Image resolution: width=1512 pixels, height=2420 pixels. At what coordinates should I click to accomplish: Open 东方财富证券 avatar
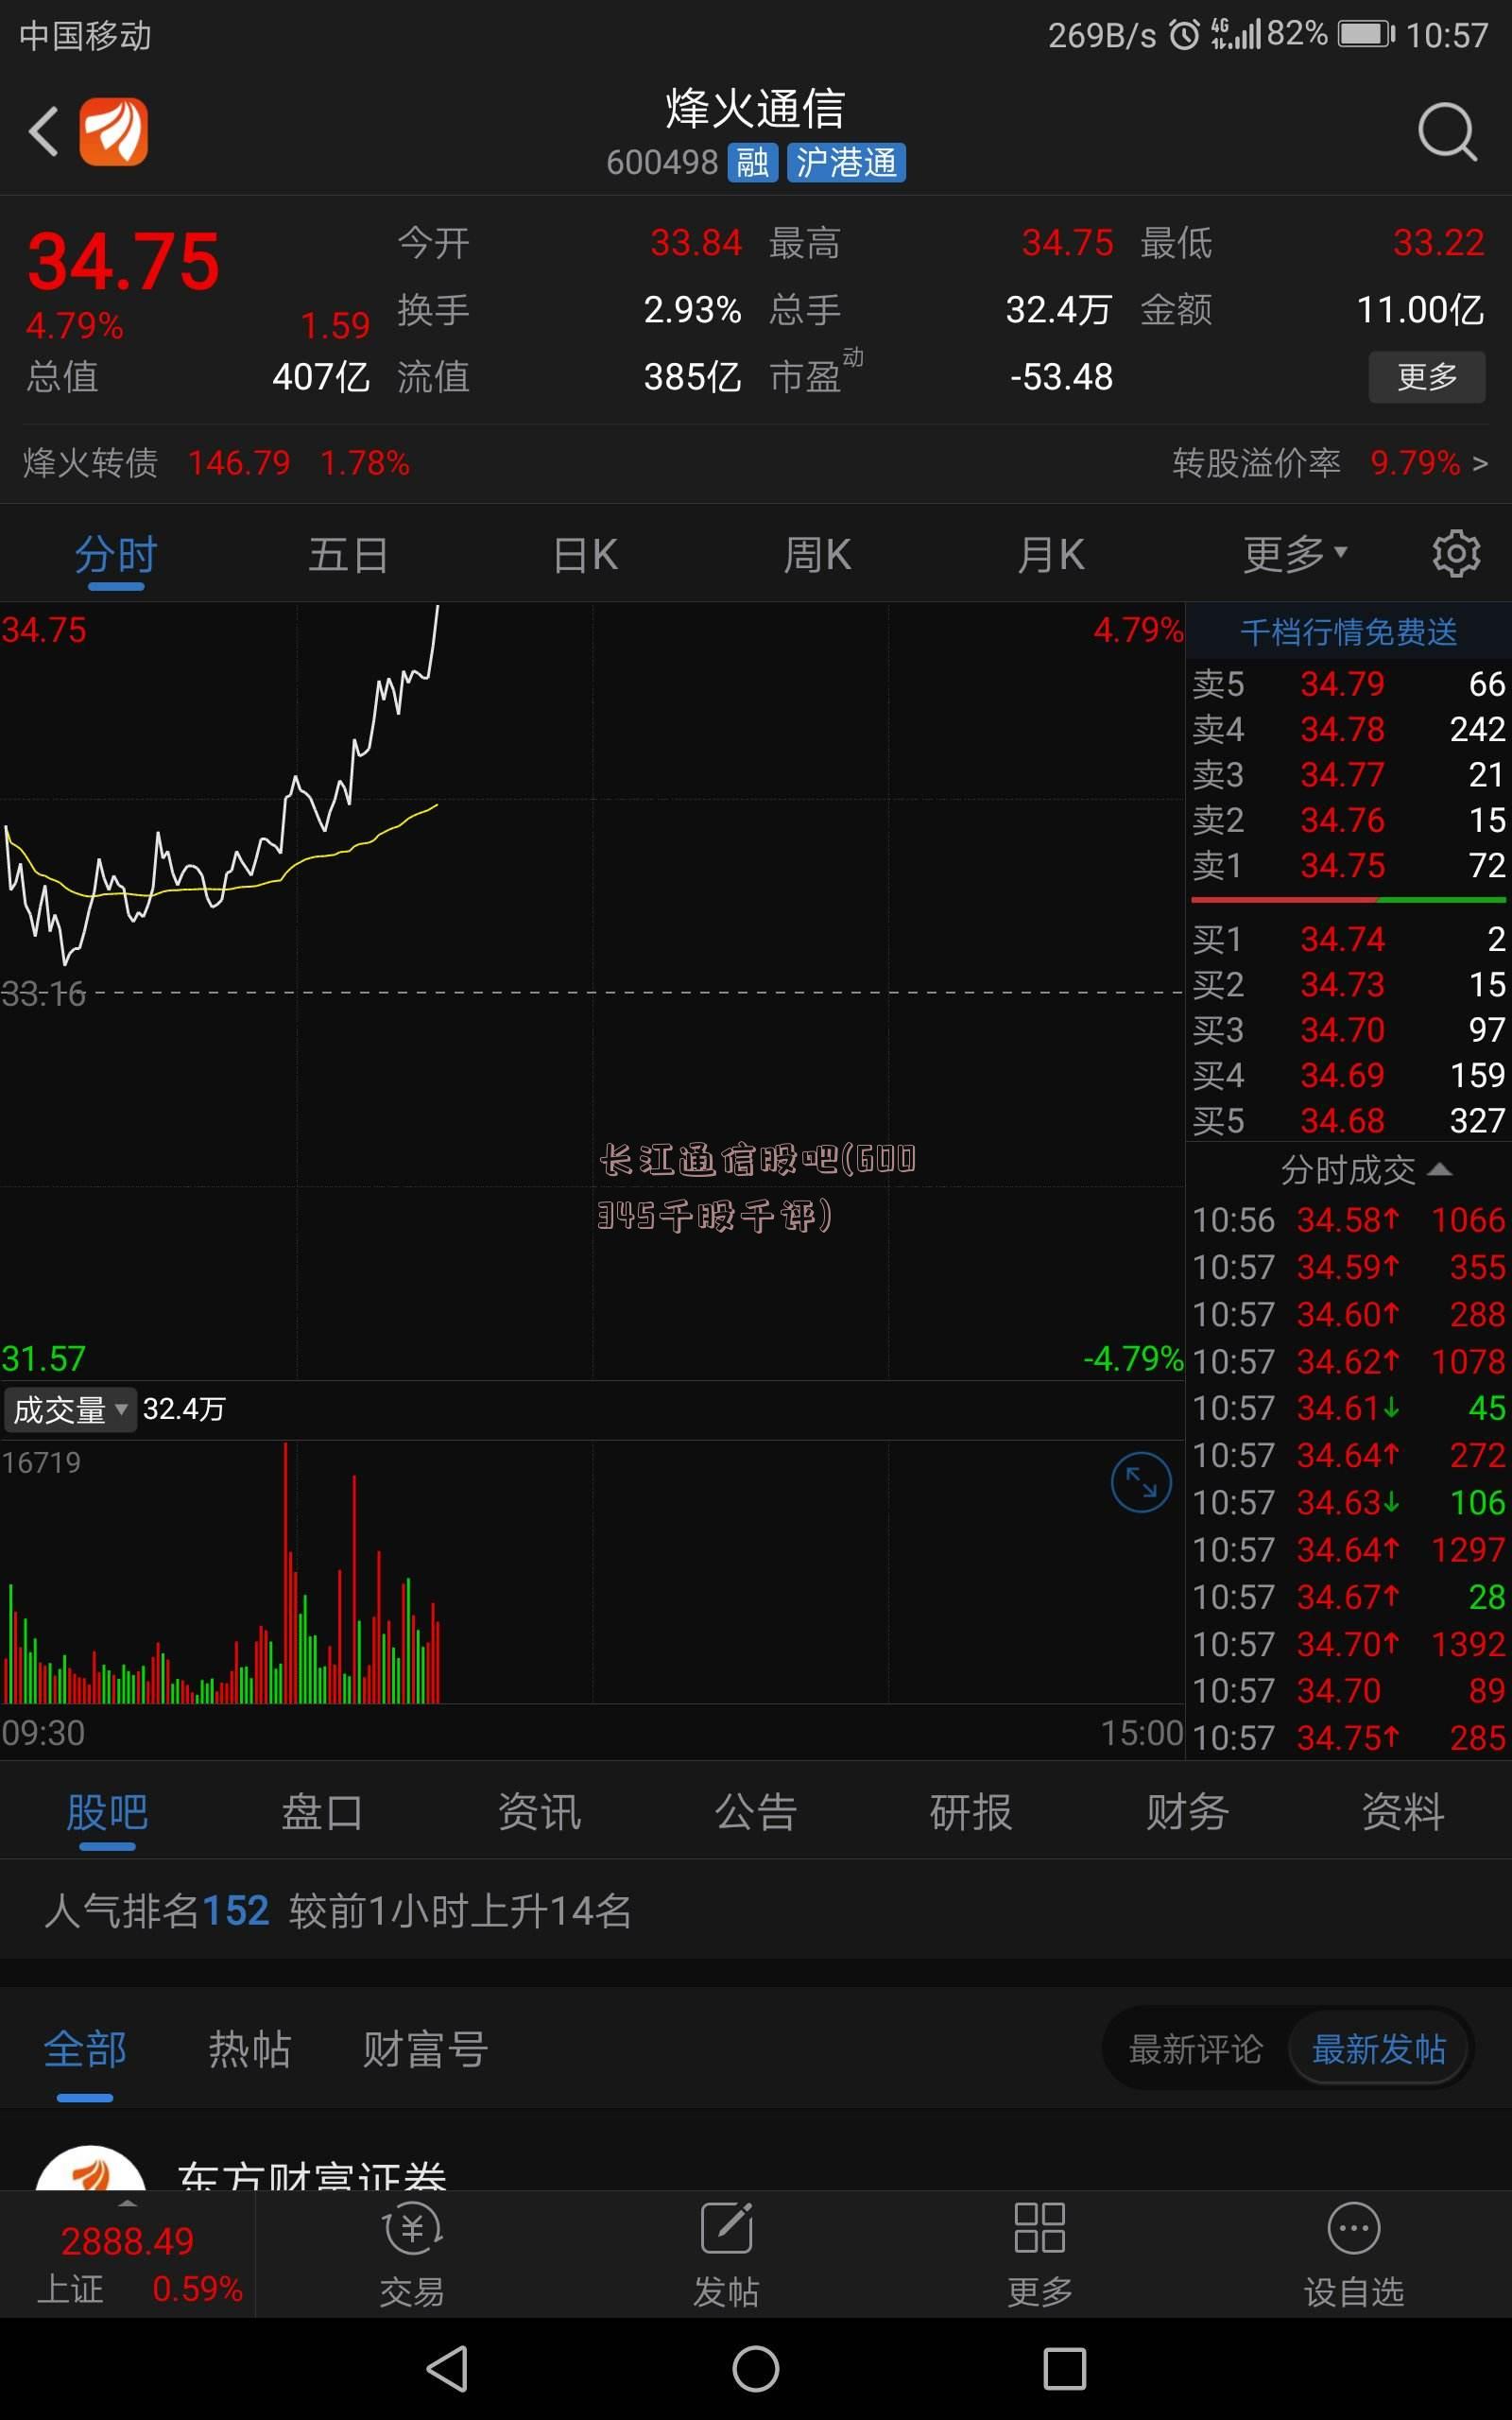[90, 2168]
